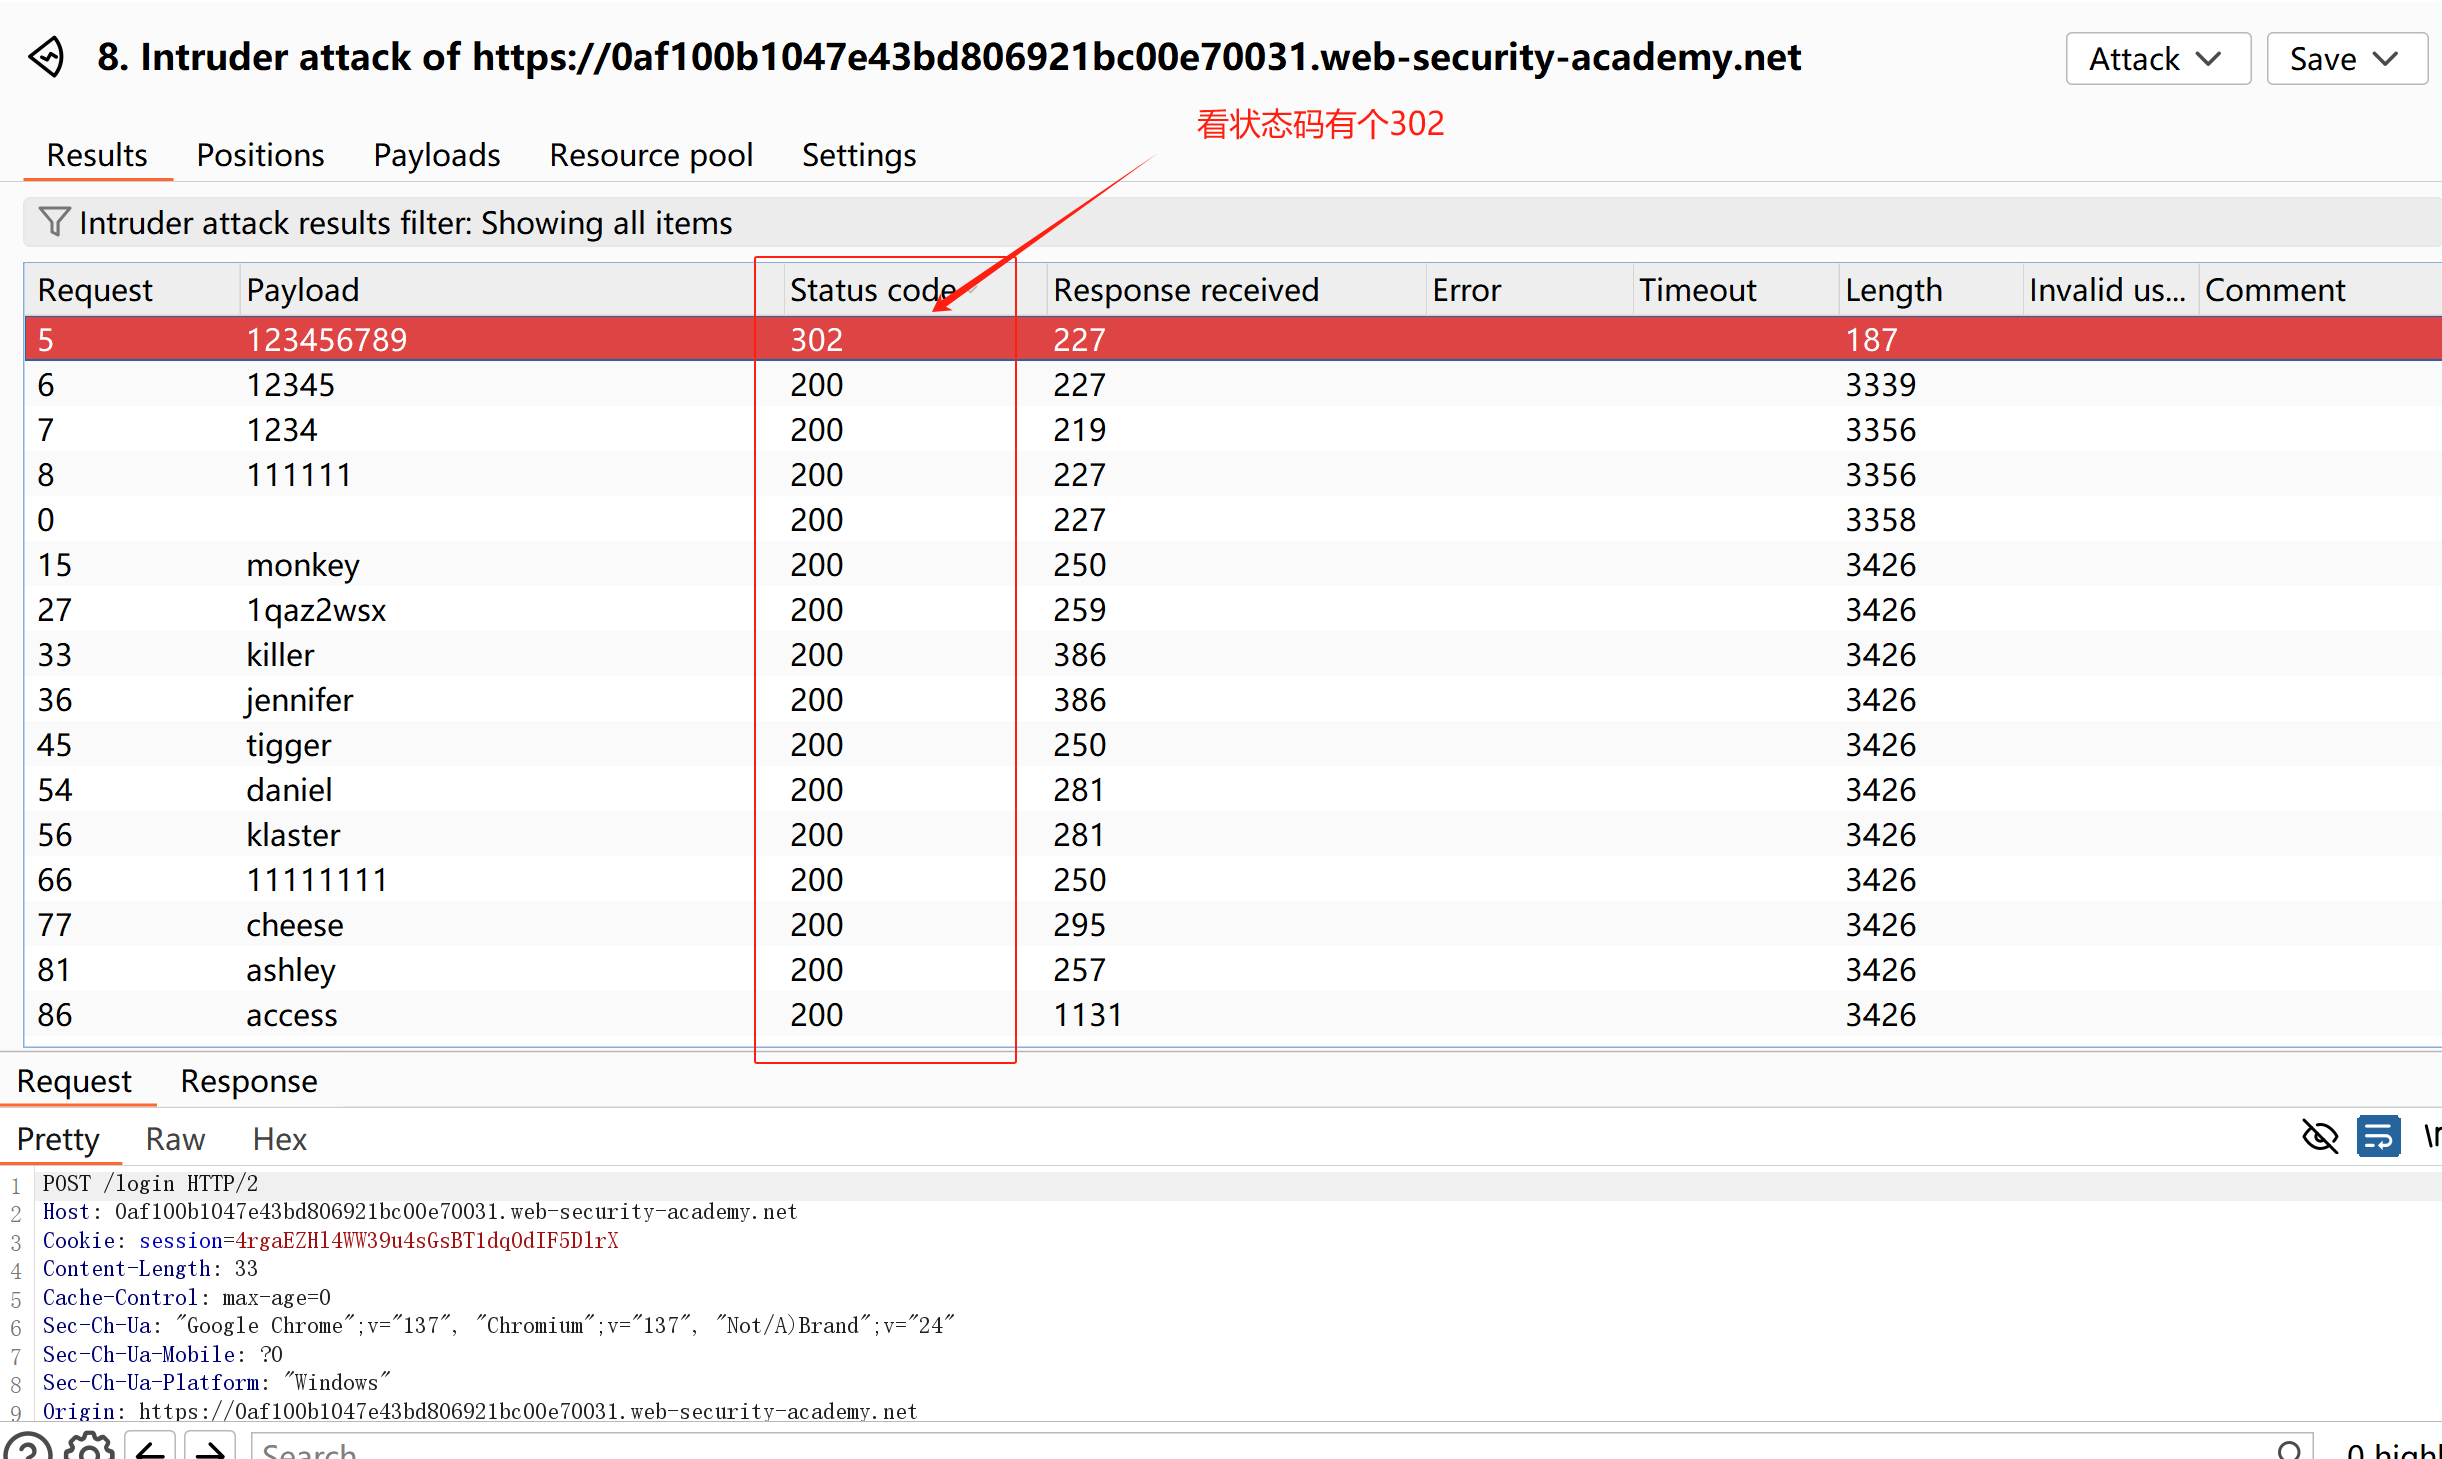Viewport: 2442px width, 1459px height.
Task: Click the Intruder target icon beside title
Action: click(47, 57)
